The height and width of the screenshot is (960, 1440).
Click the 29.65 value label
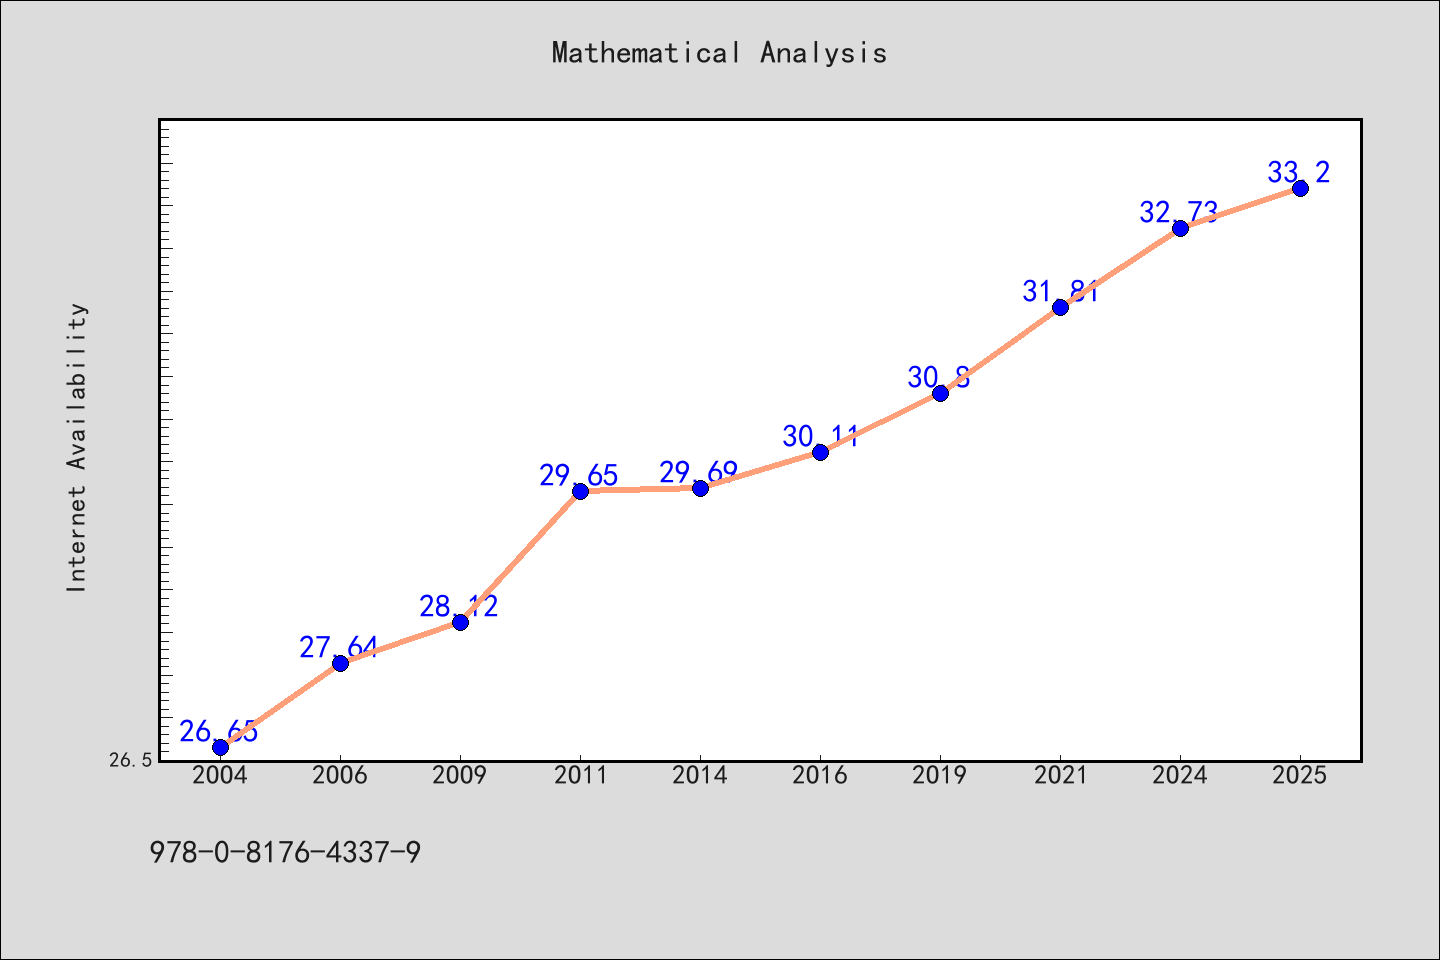(x=579, y=475)
